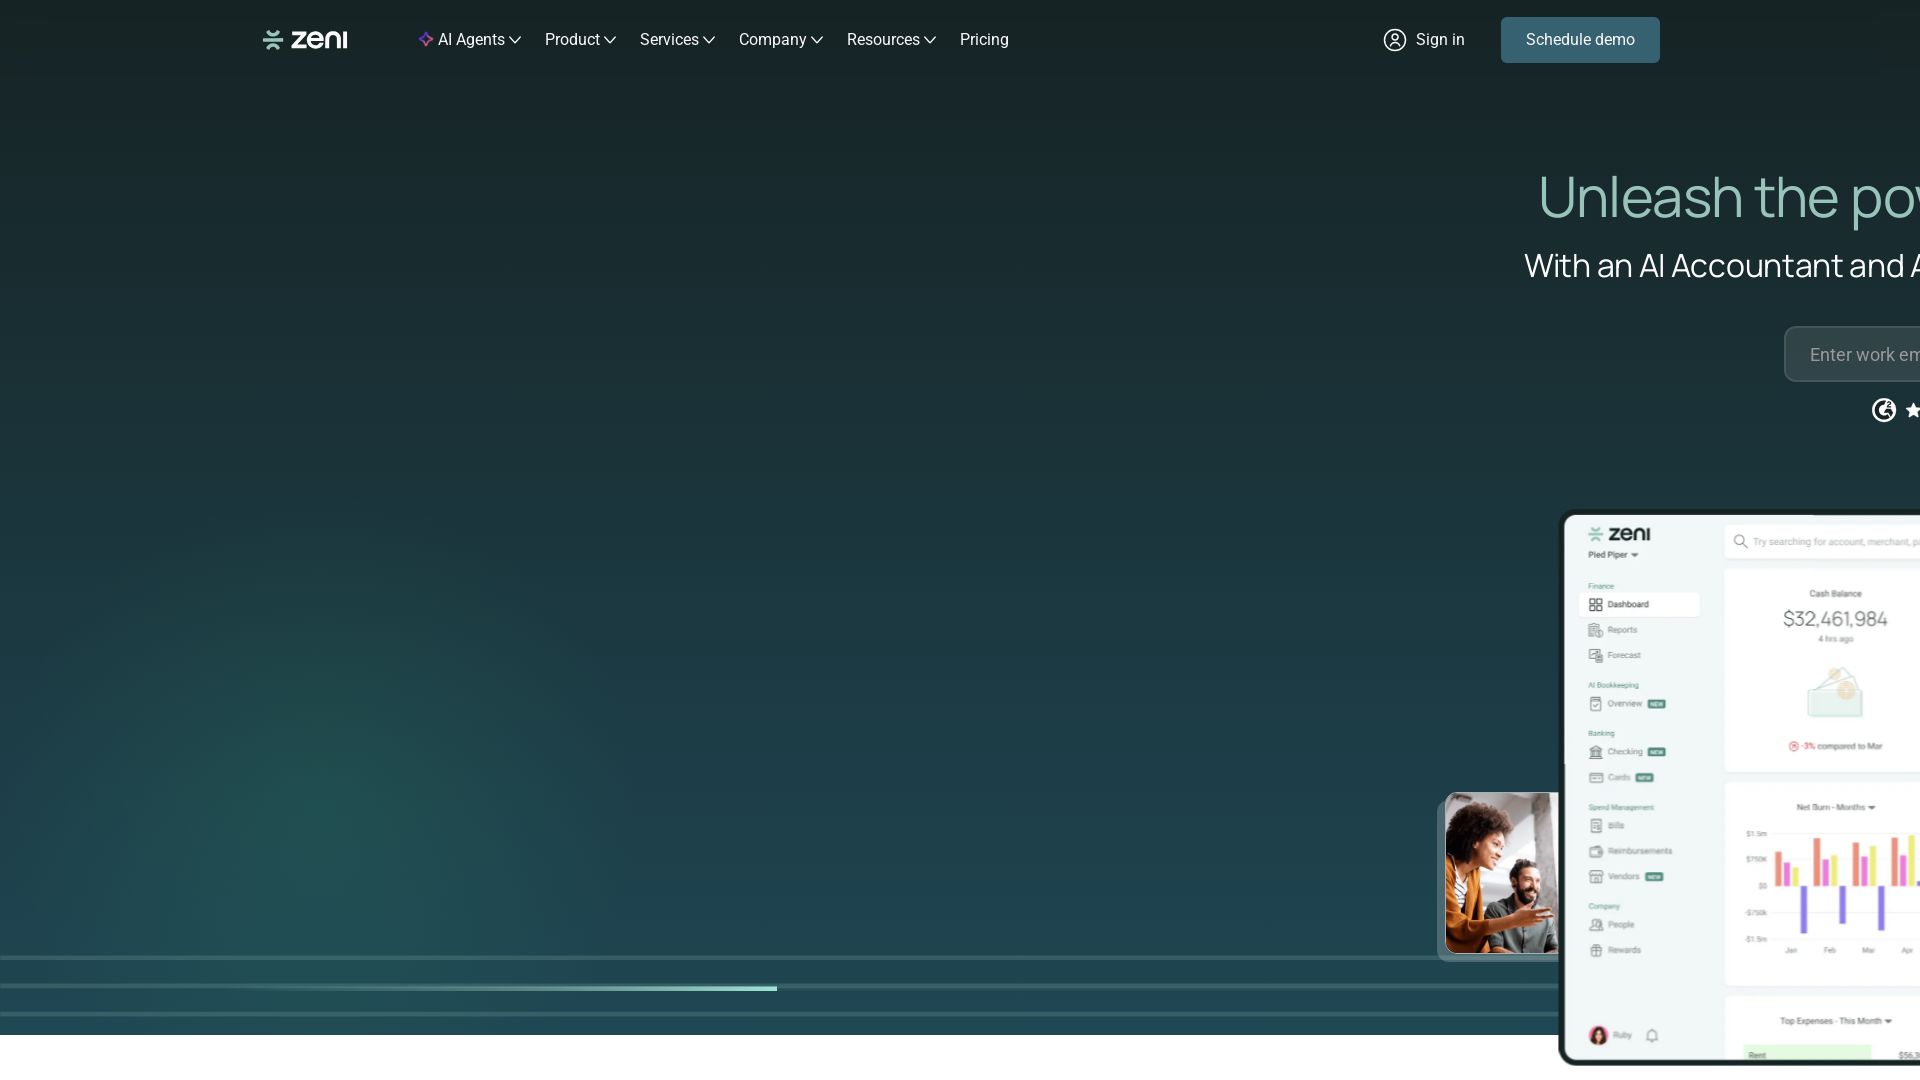Screen dimensions: 1920x1080
Task: Click the 'Unleash the' headline text
Action: coord(1688,197)
